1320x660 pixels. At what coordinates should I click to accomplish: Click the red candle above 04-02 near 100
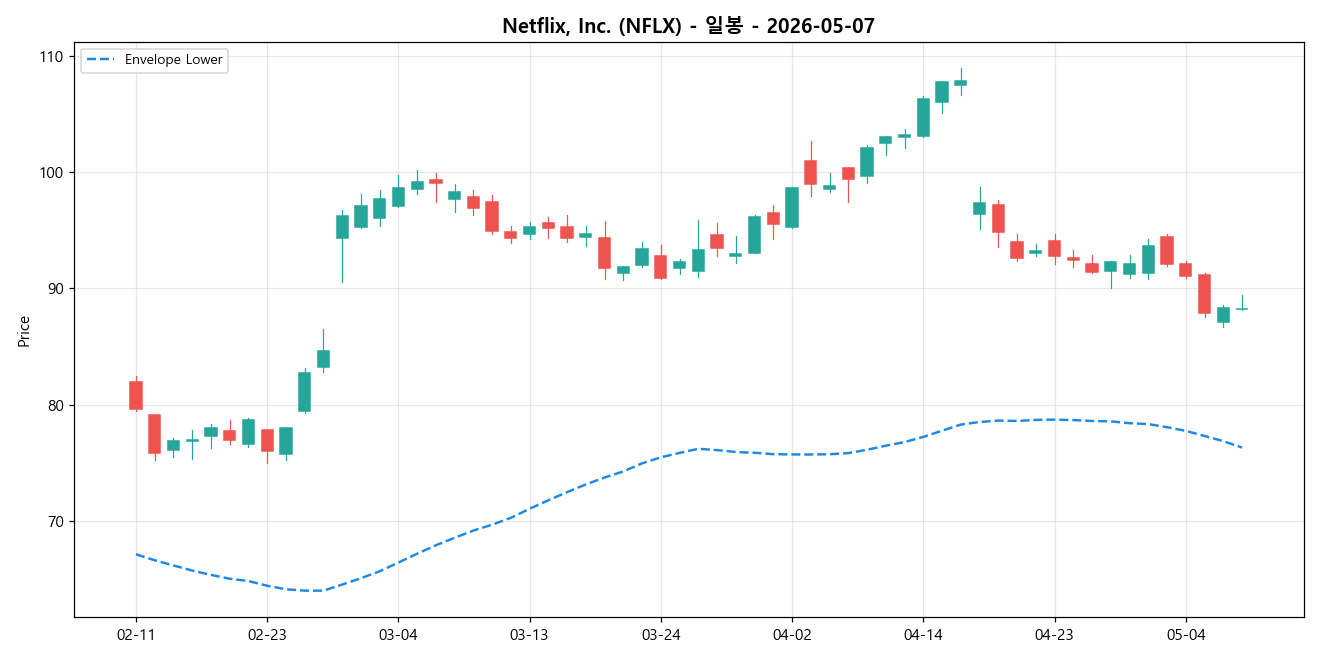(810, 172)
